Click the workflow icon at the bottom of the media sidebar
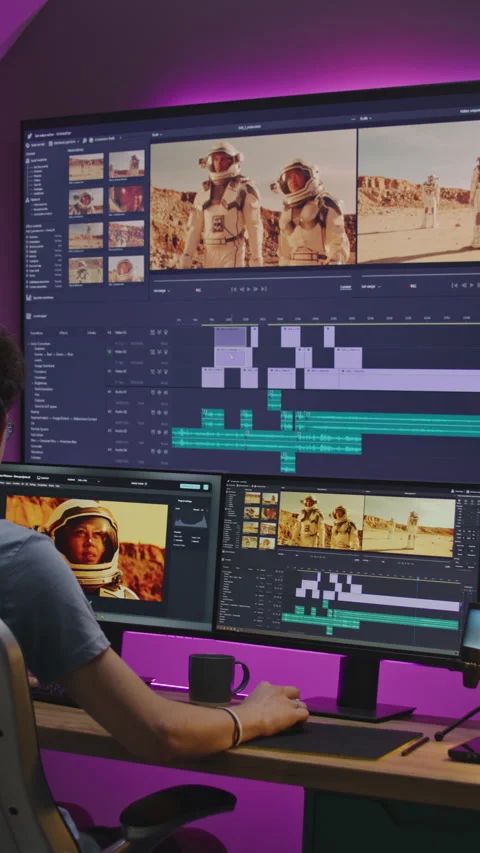 29,297
